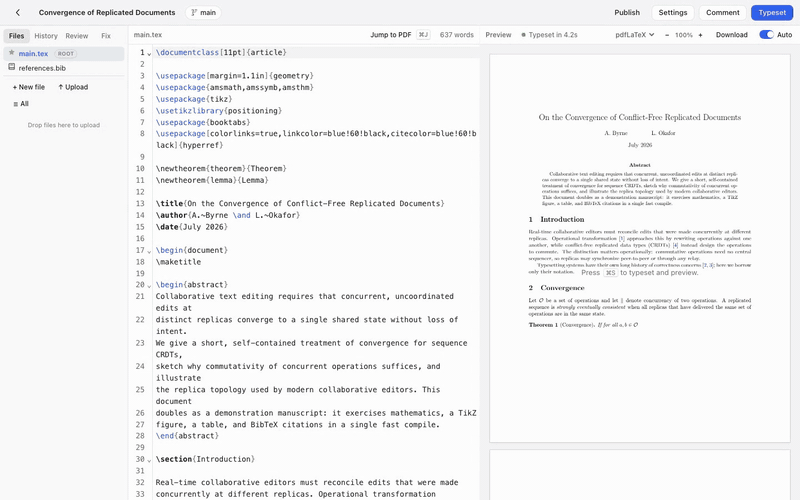This screenshot has width=800, height=500.
Task: Click the 637 words counter
Action: (457, 35)
